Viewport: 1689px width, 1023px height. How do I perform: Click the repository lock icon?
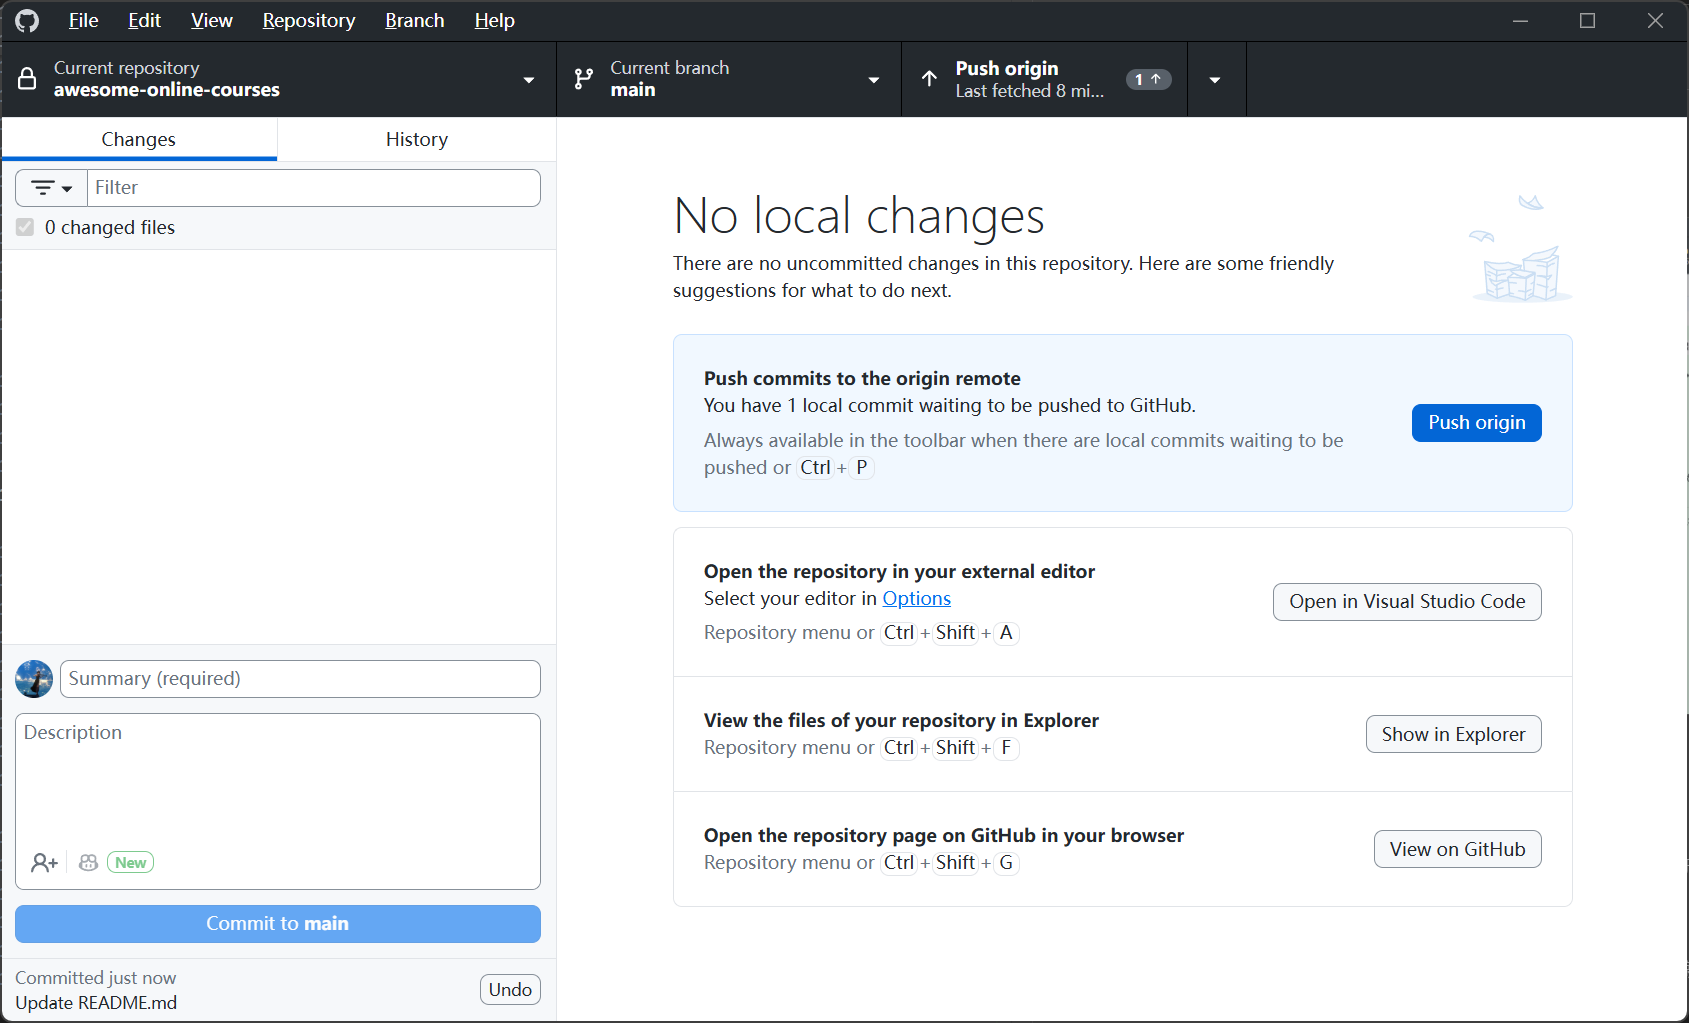[x=27, y=79]
